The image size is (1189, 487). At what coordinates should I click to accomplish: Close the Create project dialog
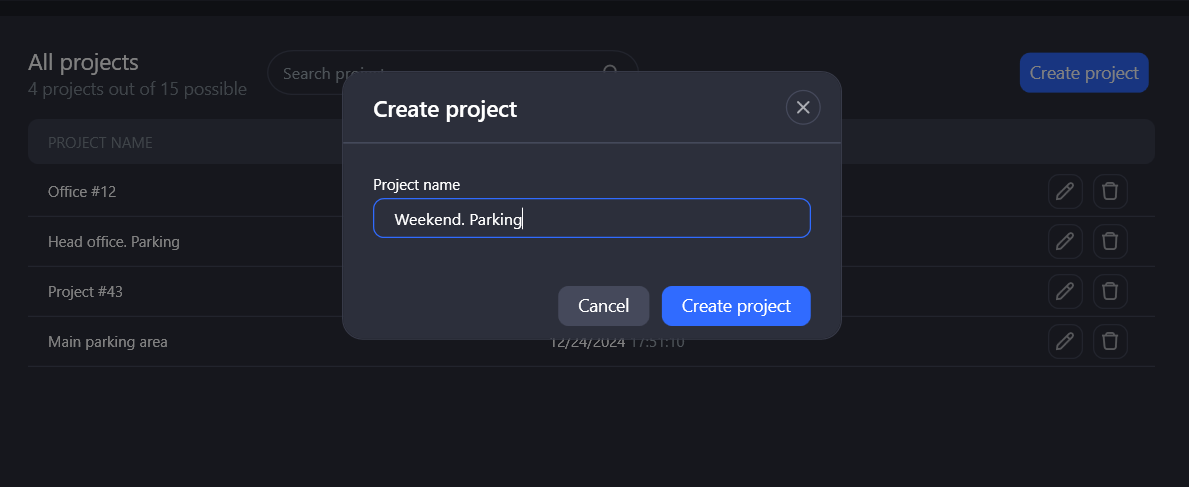(803, 108)
